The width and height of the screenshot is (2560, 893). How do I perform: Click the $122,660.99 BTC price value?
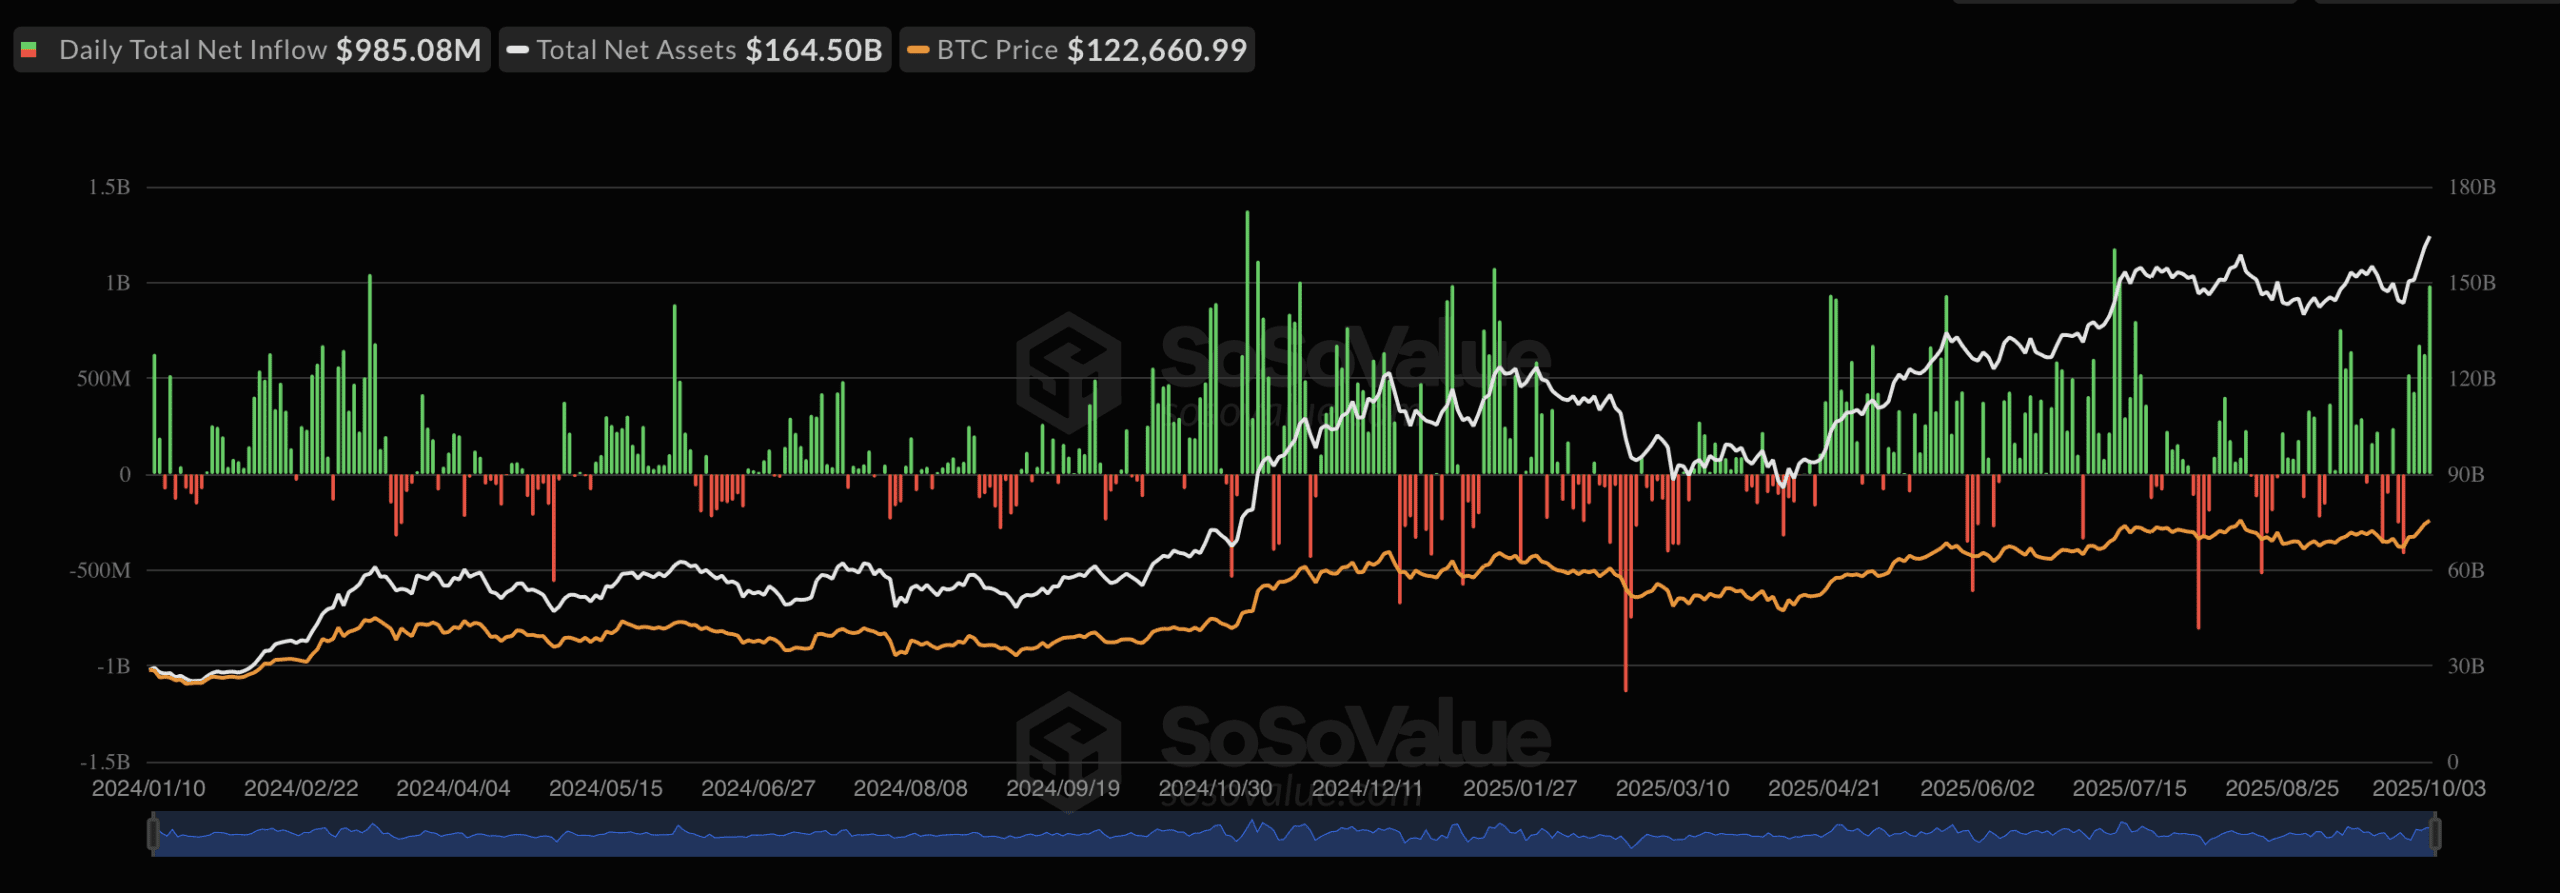tap(1157, 50)
